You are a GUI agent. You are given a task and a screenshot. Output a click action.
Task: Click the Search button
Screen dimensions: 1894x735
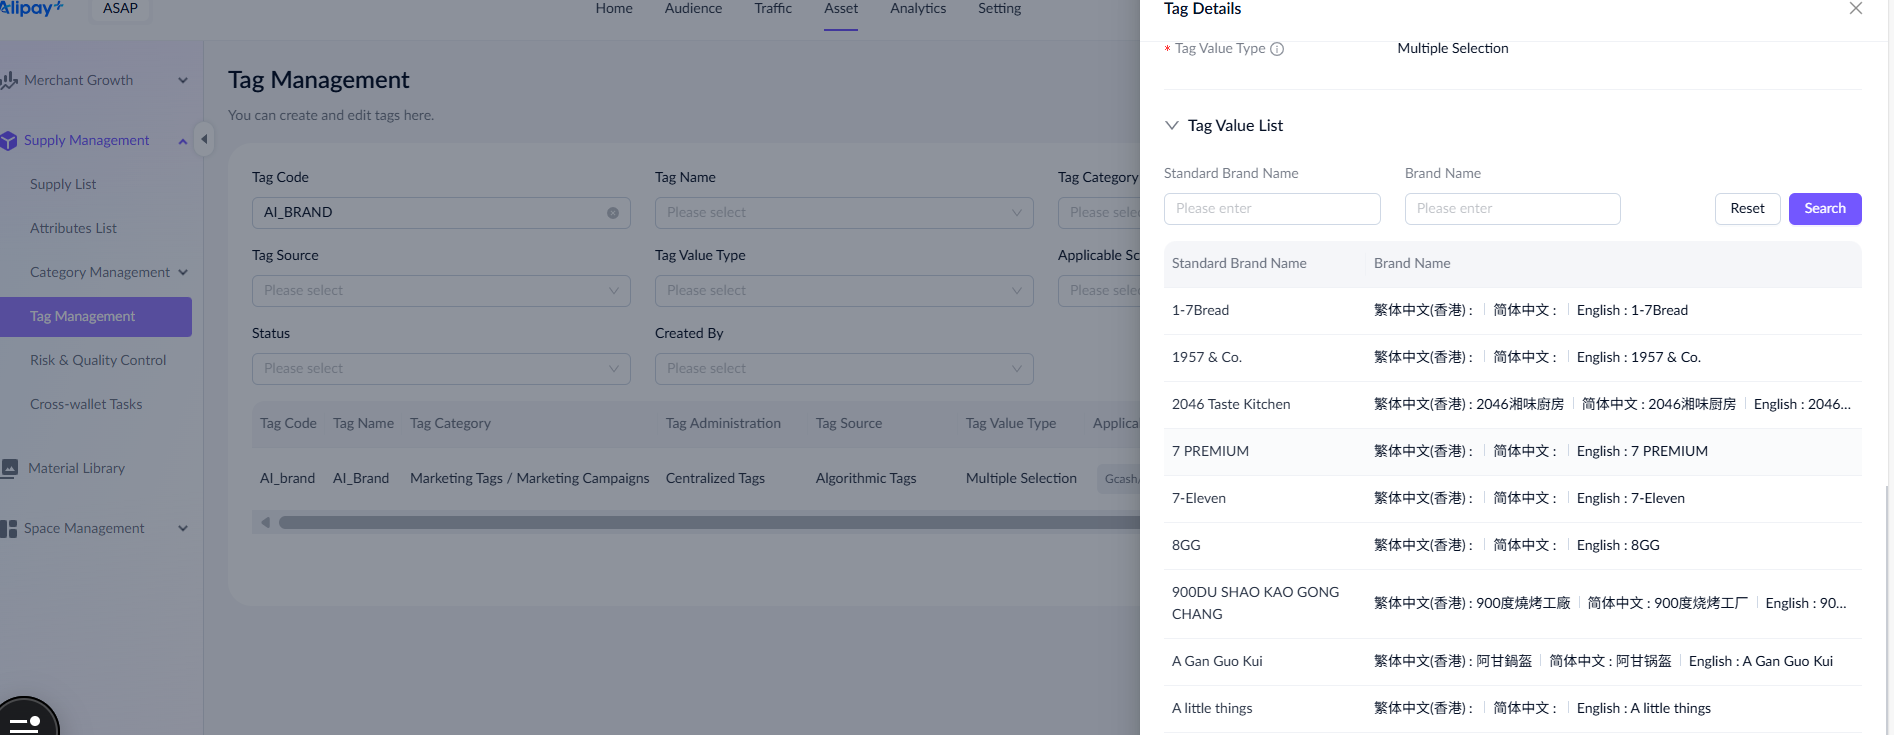click(1825, 209)
